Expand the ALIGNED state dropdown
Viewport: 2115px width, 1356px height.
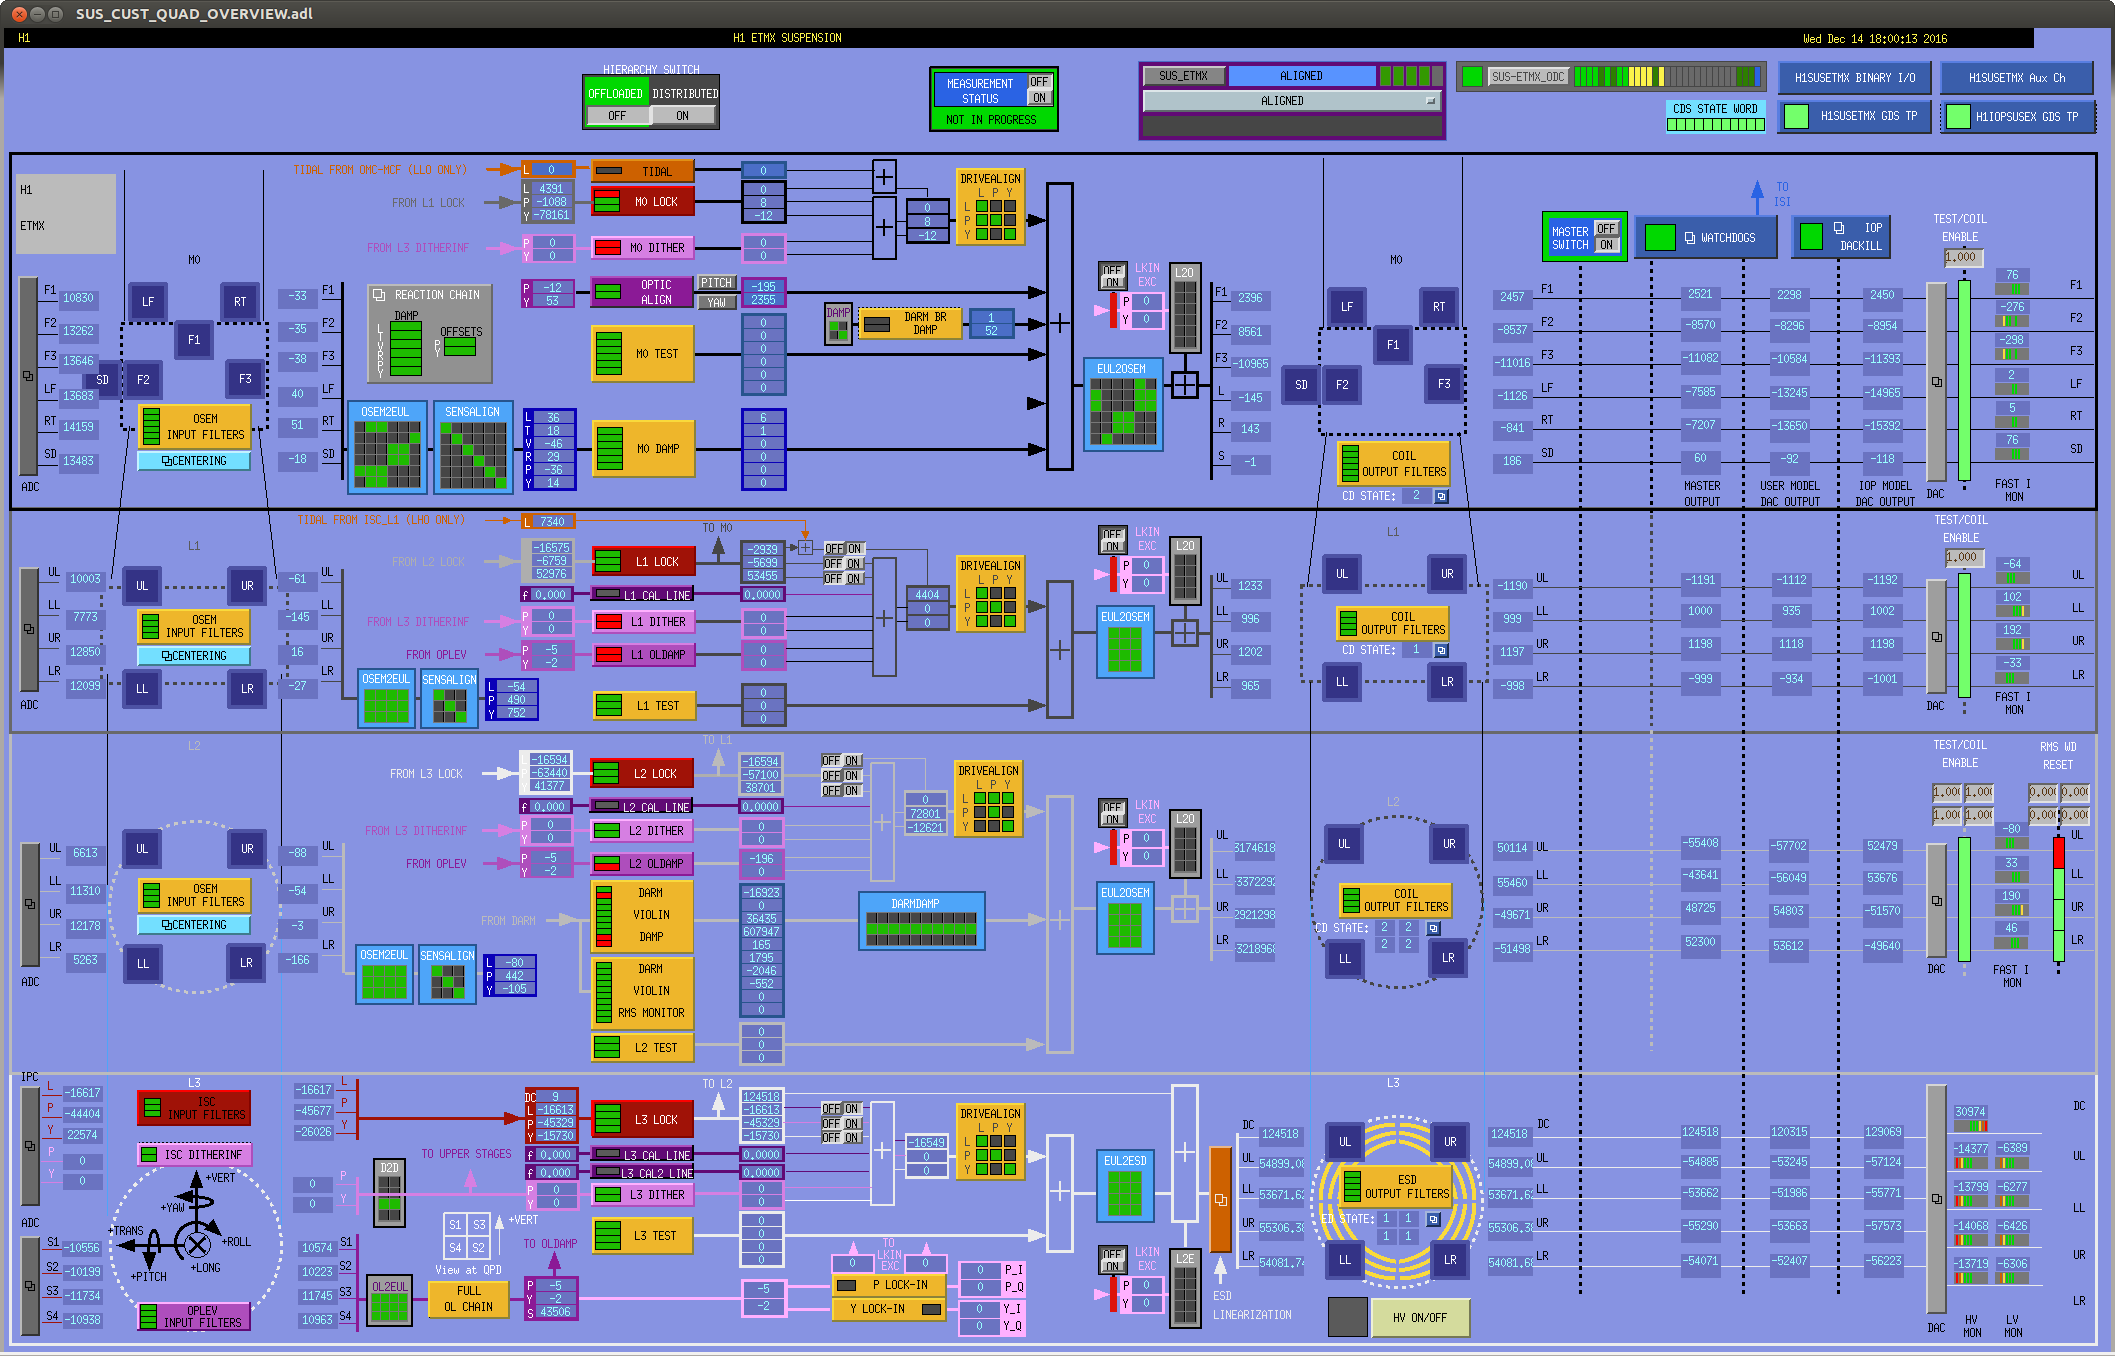pos(1291,101)
